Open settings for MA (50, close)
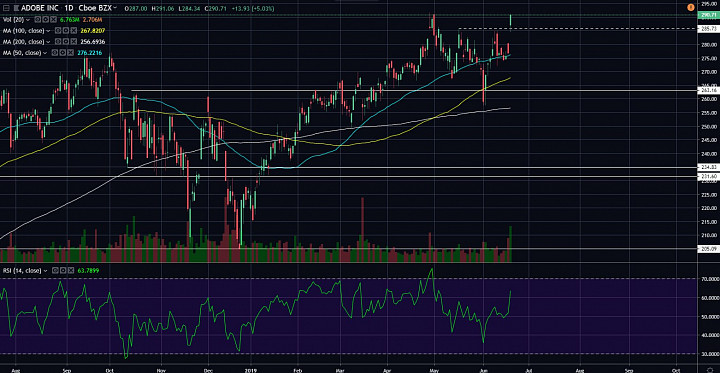 click(x=62, y=53)
